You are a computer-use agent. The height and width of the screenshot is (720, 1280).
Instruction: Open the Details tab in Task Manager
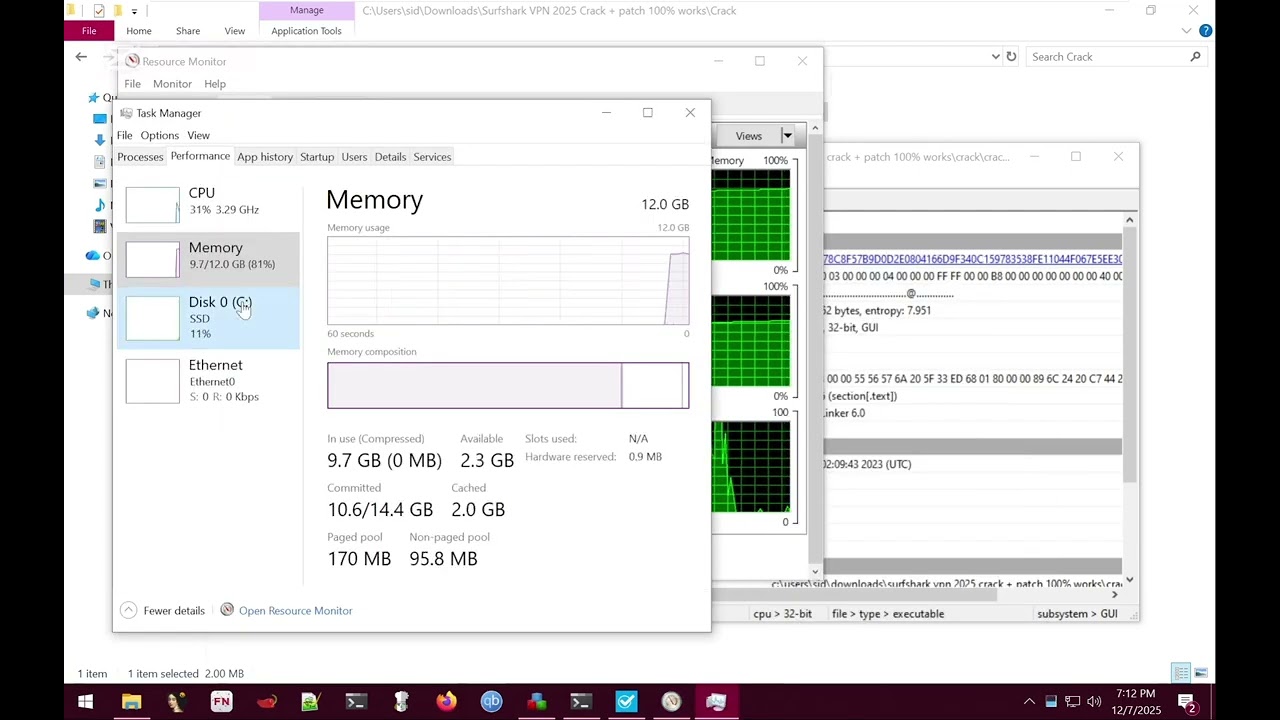(390, 157)
